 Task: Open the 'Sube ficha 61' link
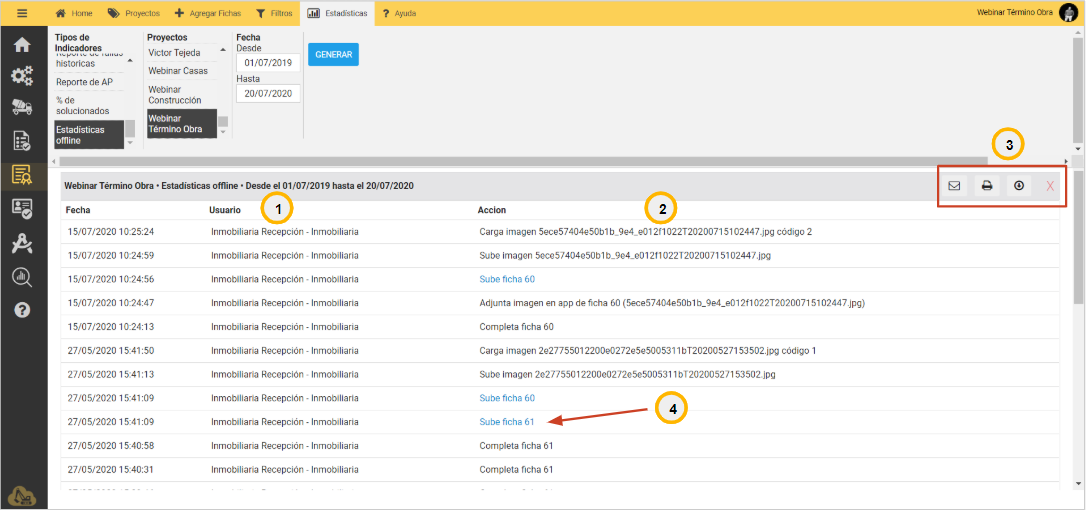(x=507, y=422)
